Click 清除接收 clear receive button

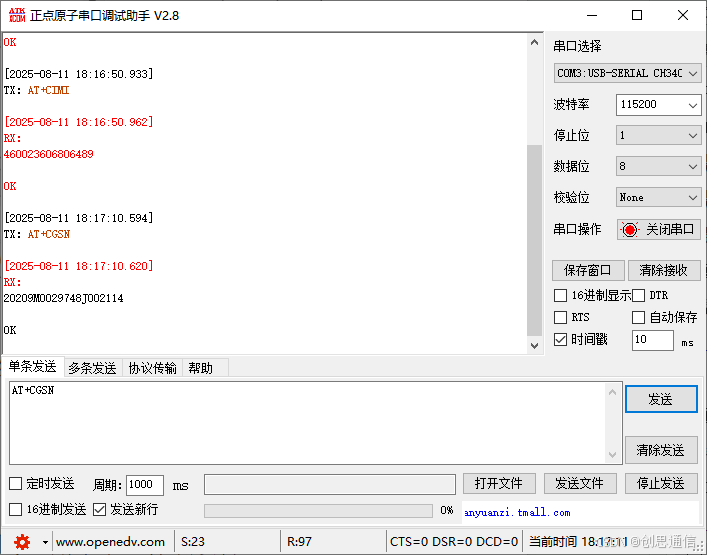point(664,271)
